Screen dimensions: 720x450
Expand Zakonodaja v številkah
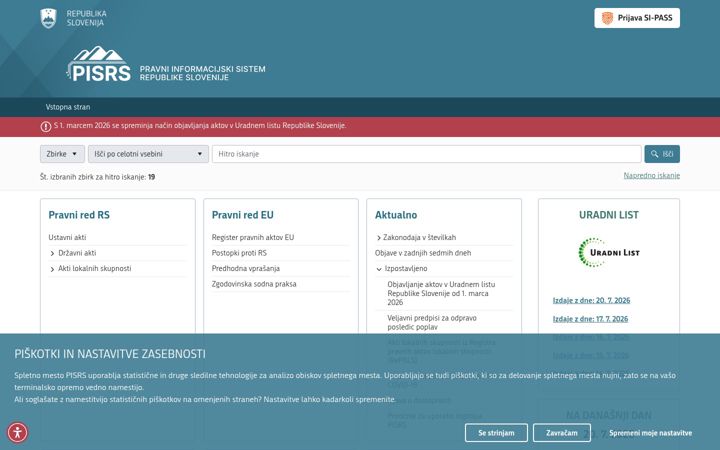point(419,237)
